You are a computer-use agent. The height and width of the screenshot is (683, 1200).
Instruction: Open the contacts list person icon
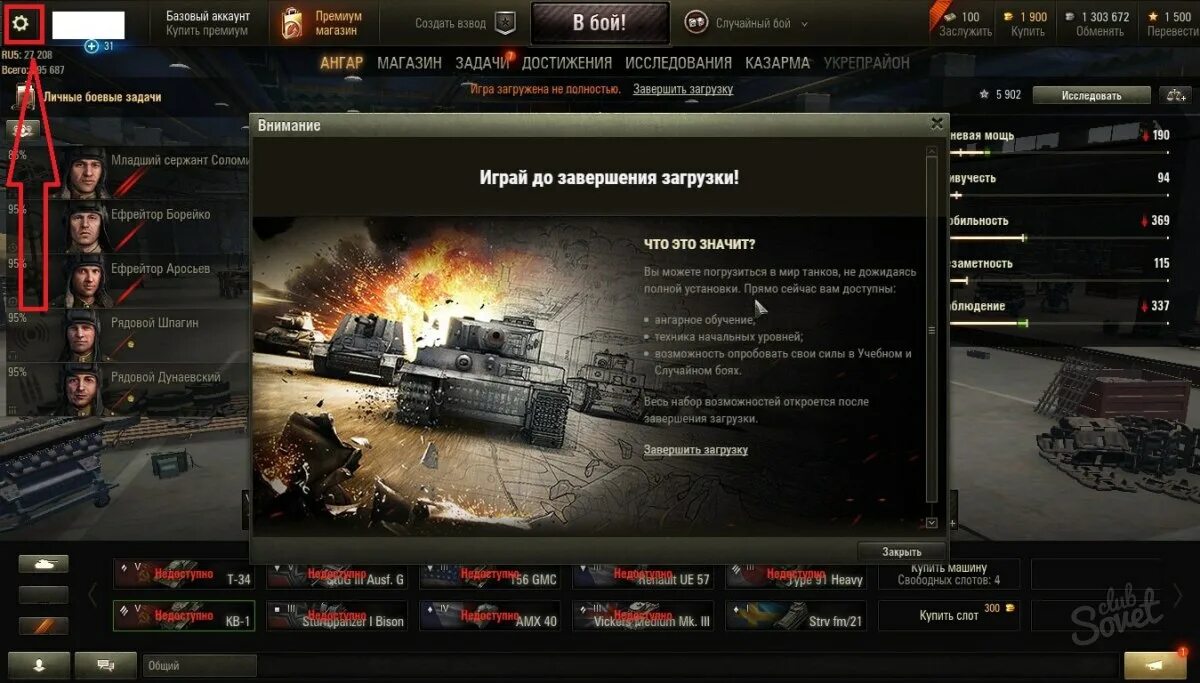38,664
